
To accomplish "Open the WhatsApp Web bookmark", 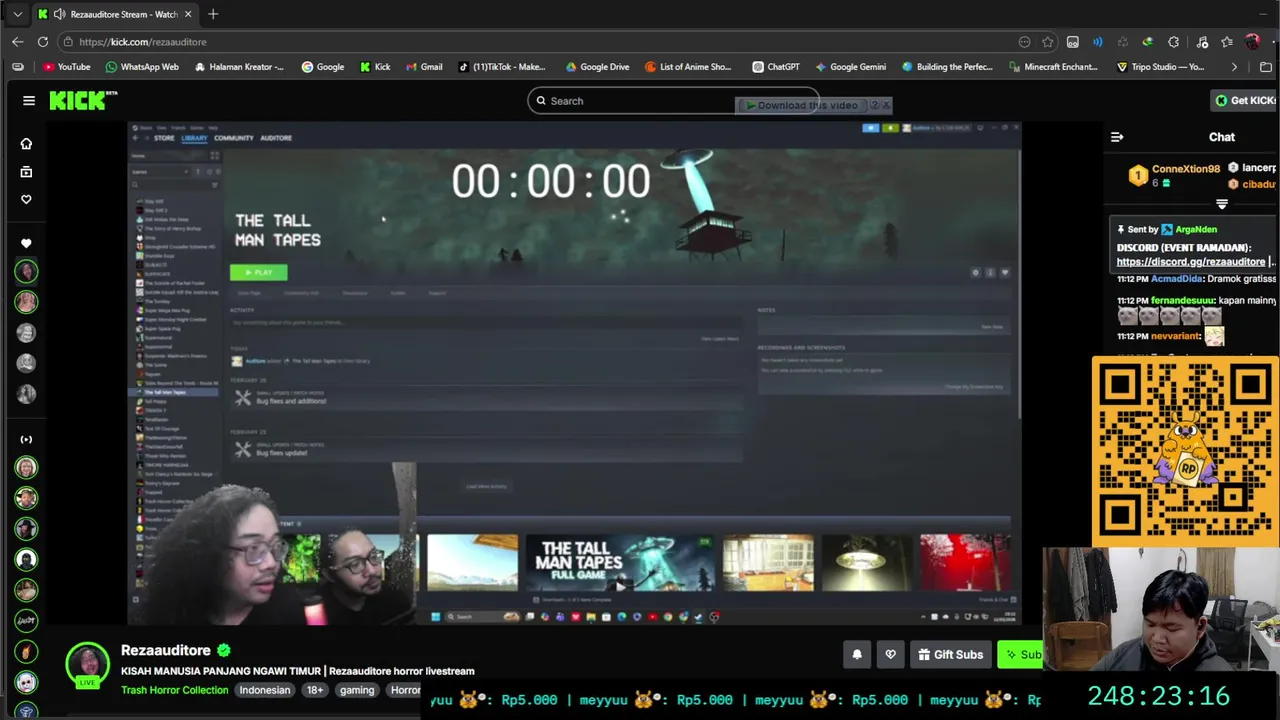I will tap(142, 67).
